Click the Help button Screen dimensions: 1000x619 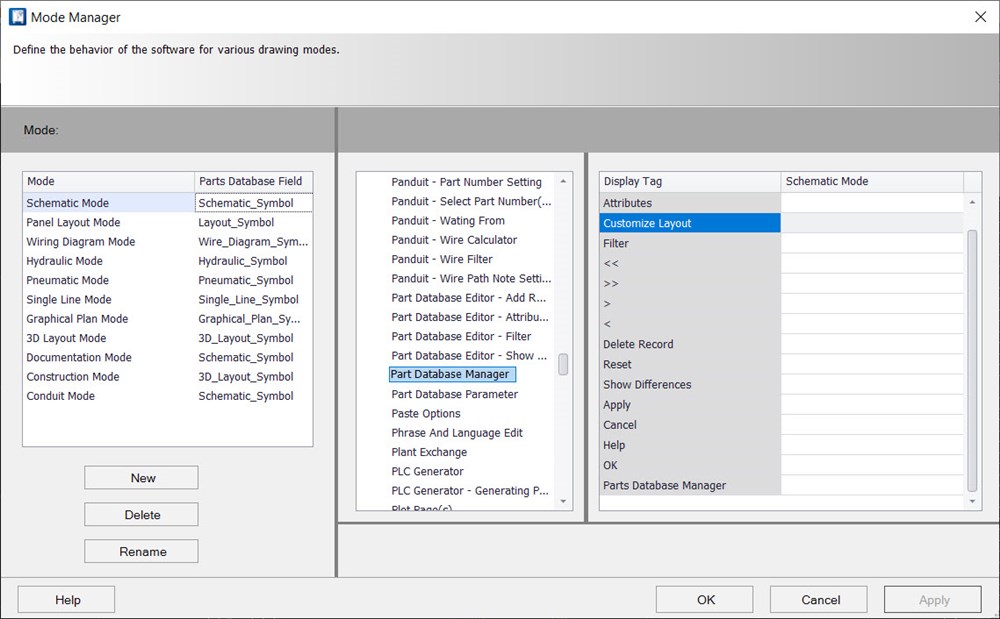click(65, 599)
